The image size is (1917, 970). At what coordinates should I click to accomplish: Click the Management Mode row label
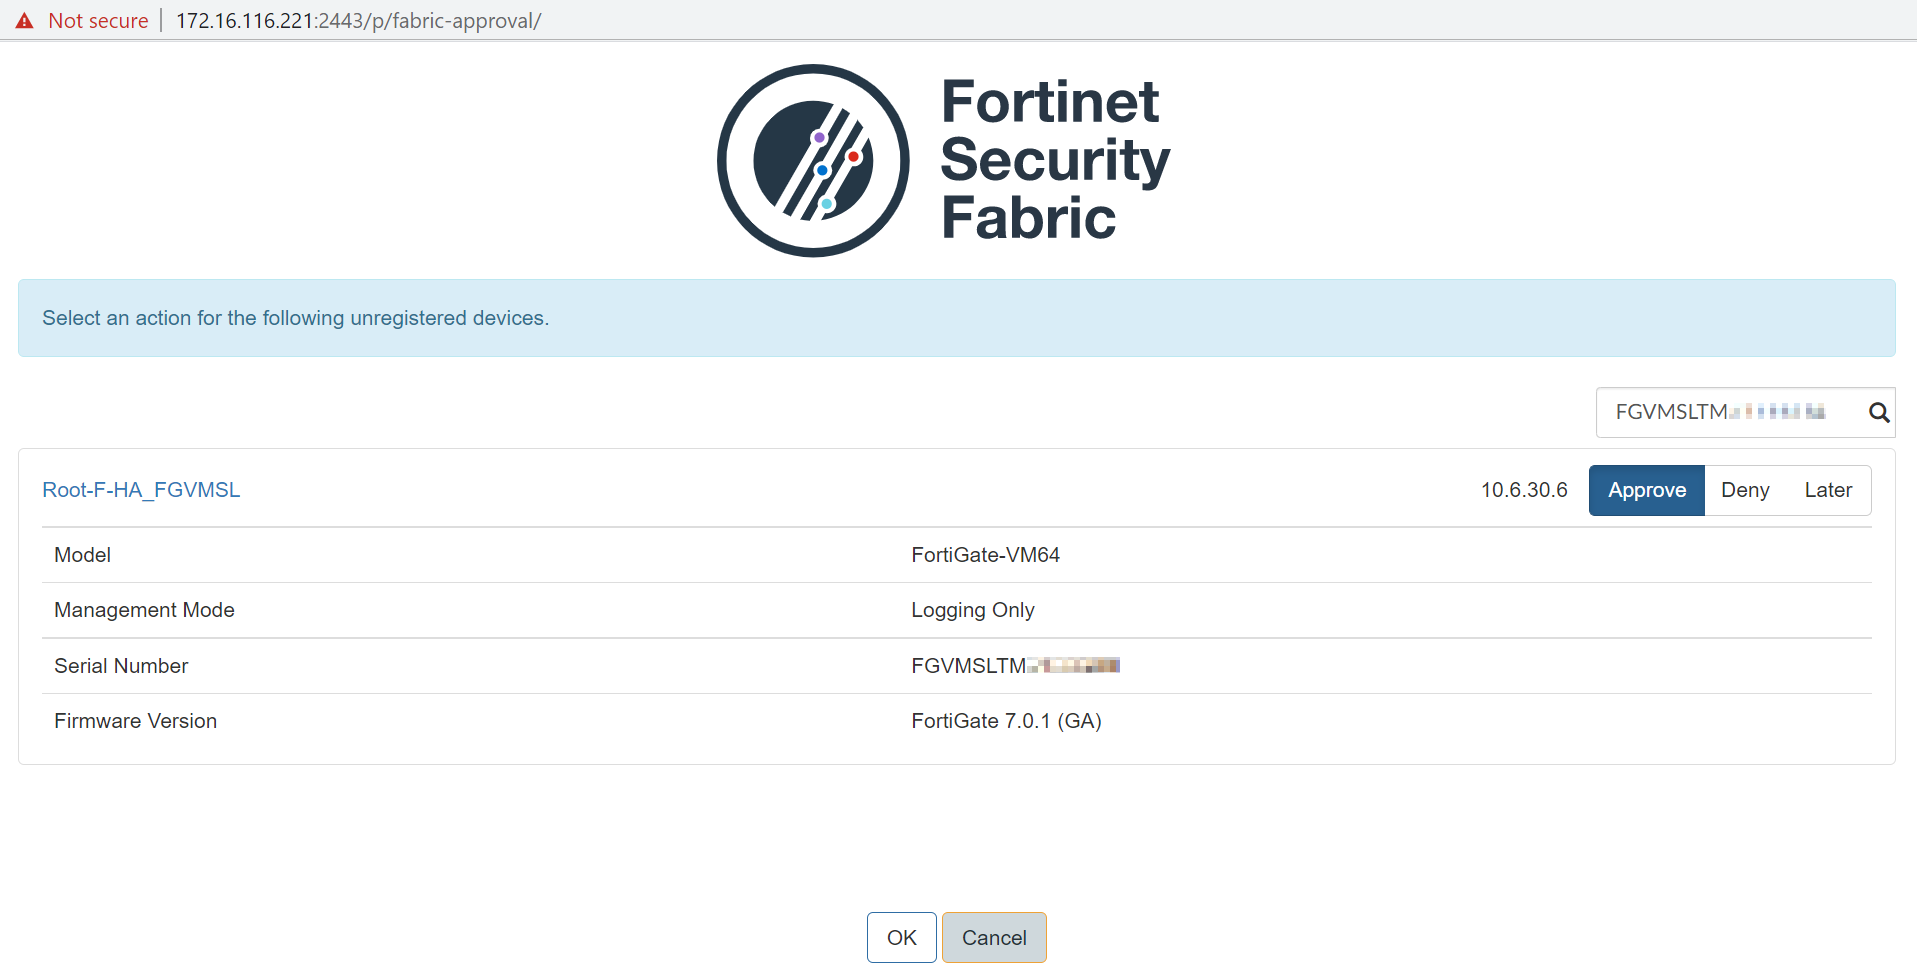point(143,610)
